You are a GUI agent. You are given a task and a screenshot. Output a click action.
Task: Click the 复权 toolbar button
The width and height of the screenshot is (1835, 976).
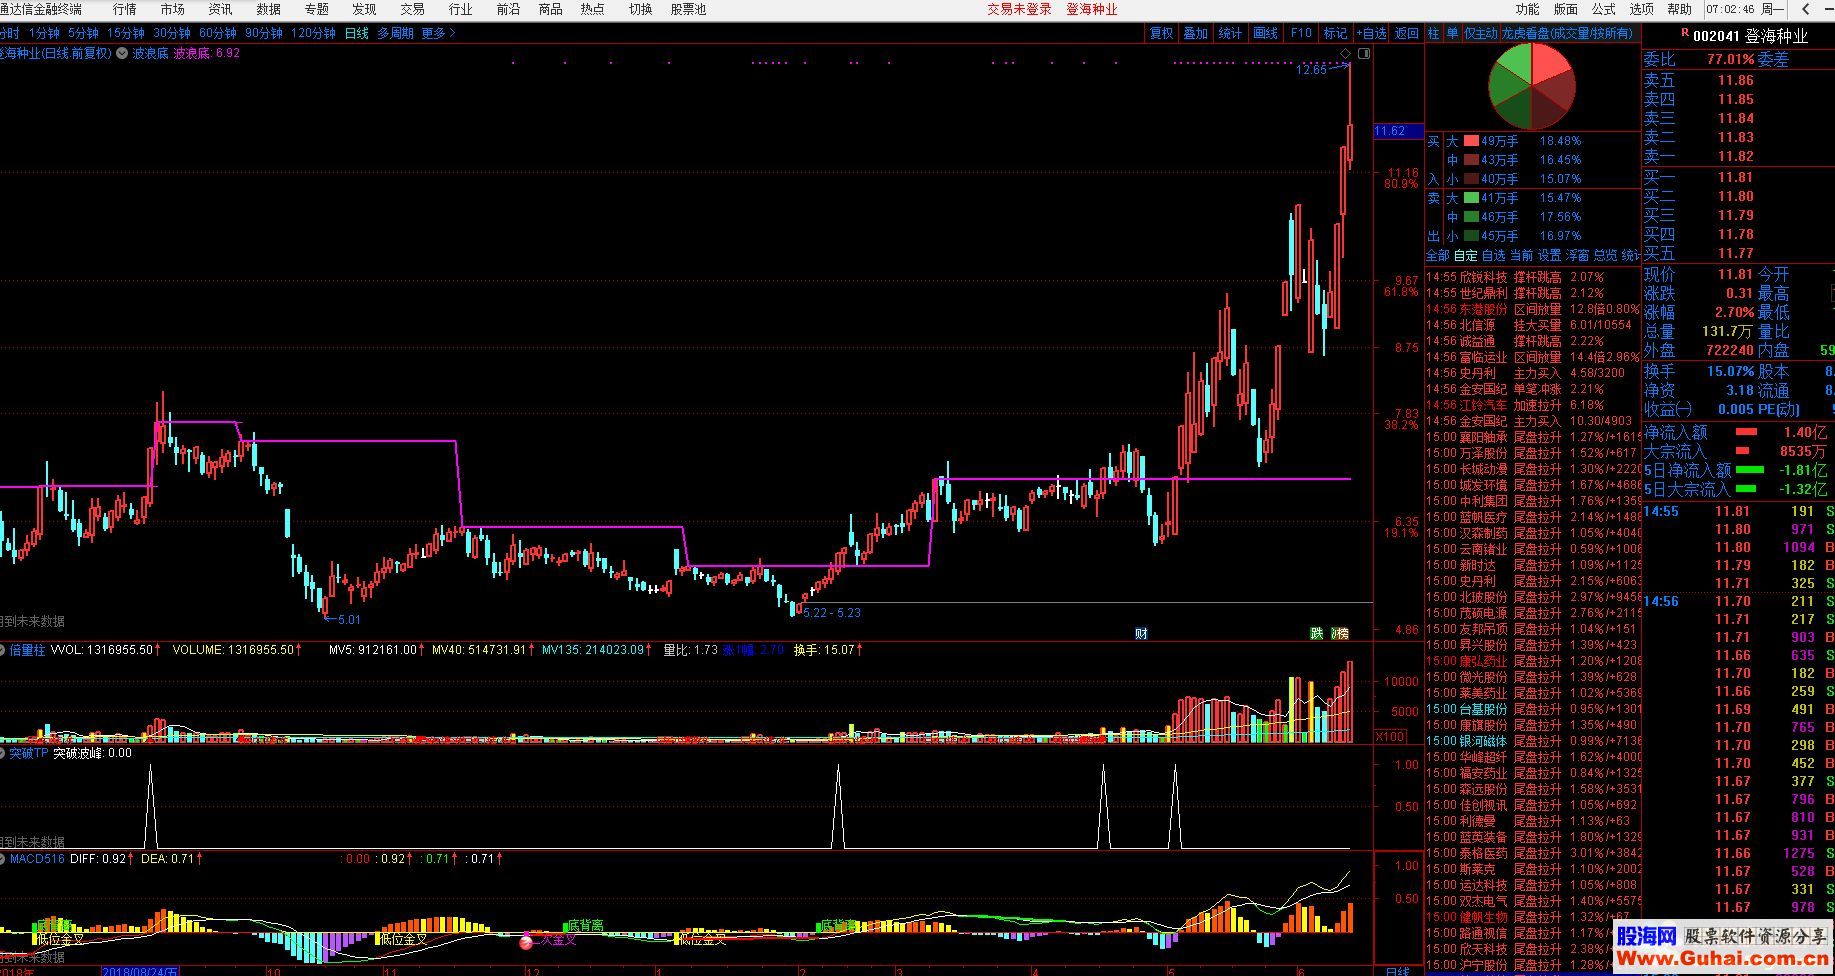(x=1161, y=33)
